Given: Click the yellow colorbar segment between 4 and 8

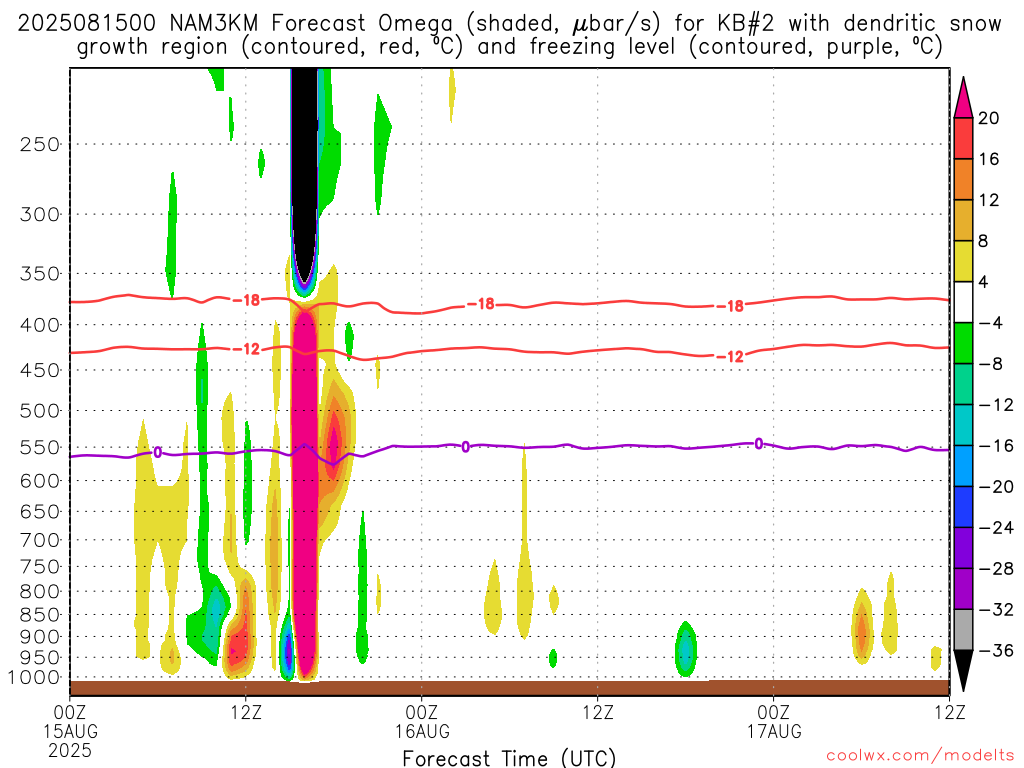Looking at the screenshot, I should click(x=963, y=261).
